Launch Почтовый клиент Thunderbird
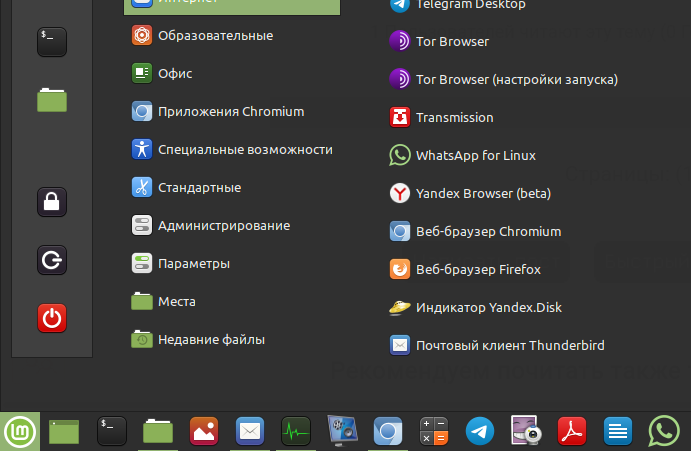This screenshot has height=451, width=691. [497, 345]
